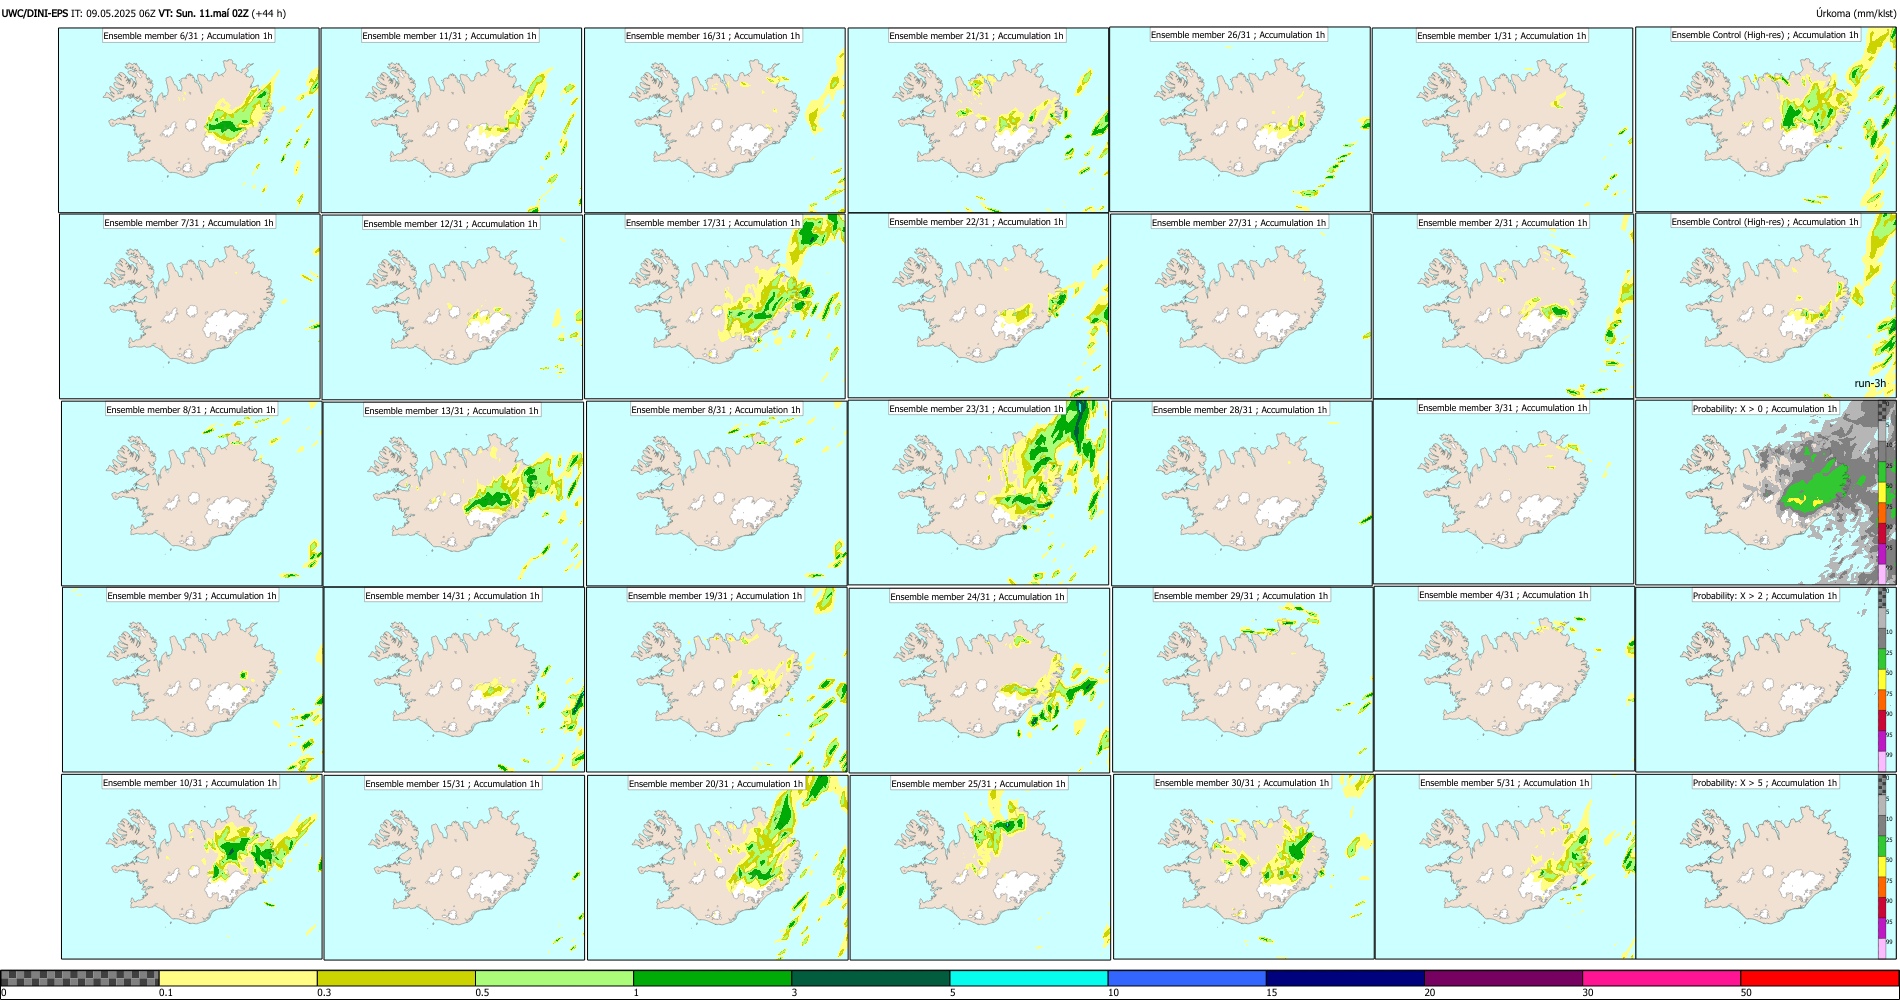Click the vertical color bar on Probability X > 5 panel
The height and width of the screenshot is (1000, 1900).
[1882, 867]
